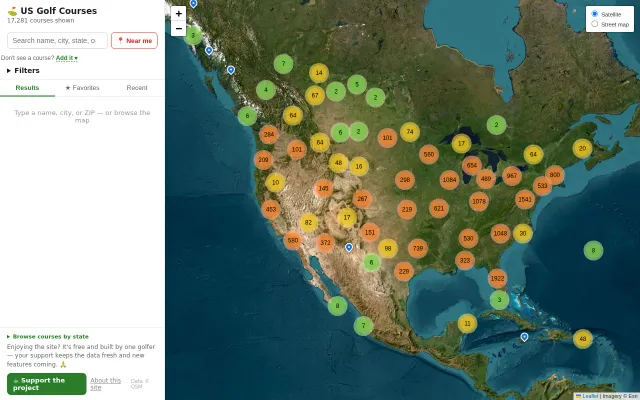Click the 20 cluster near Nova Scotia
640x400 pixels.
(x=582, y=149)
